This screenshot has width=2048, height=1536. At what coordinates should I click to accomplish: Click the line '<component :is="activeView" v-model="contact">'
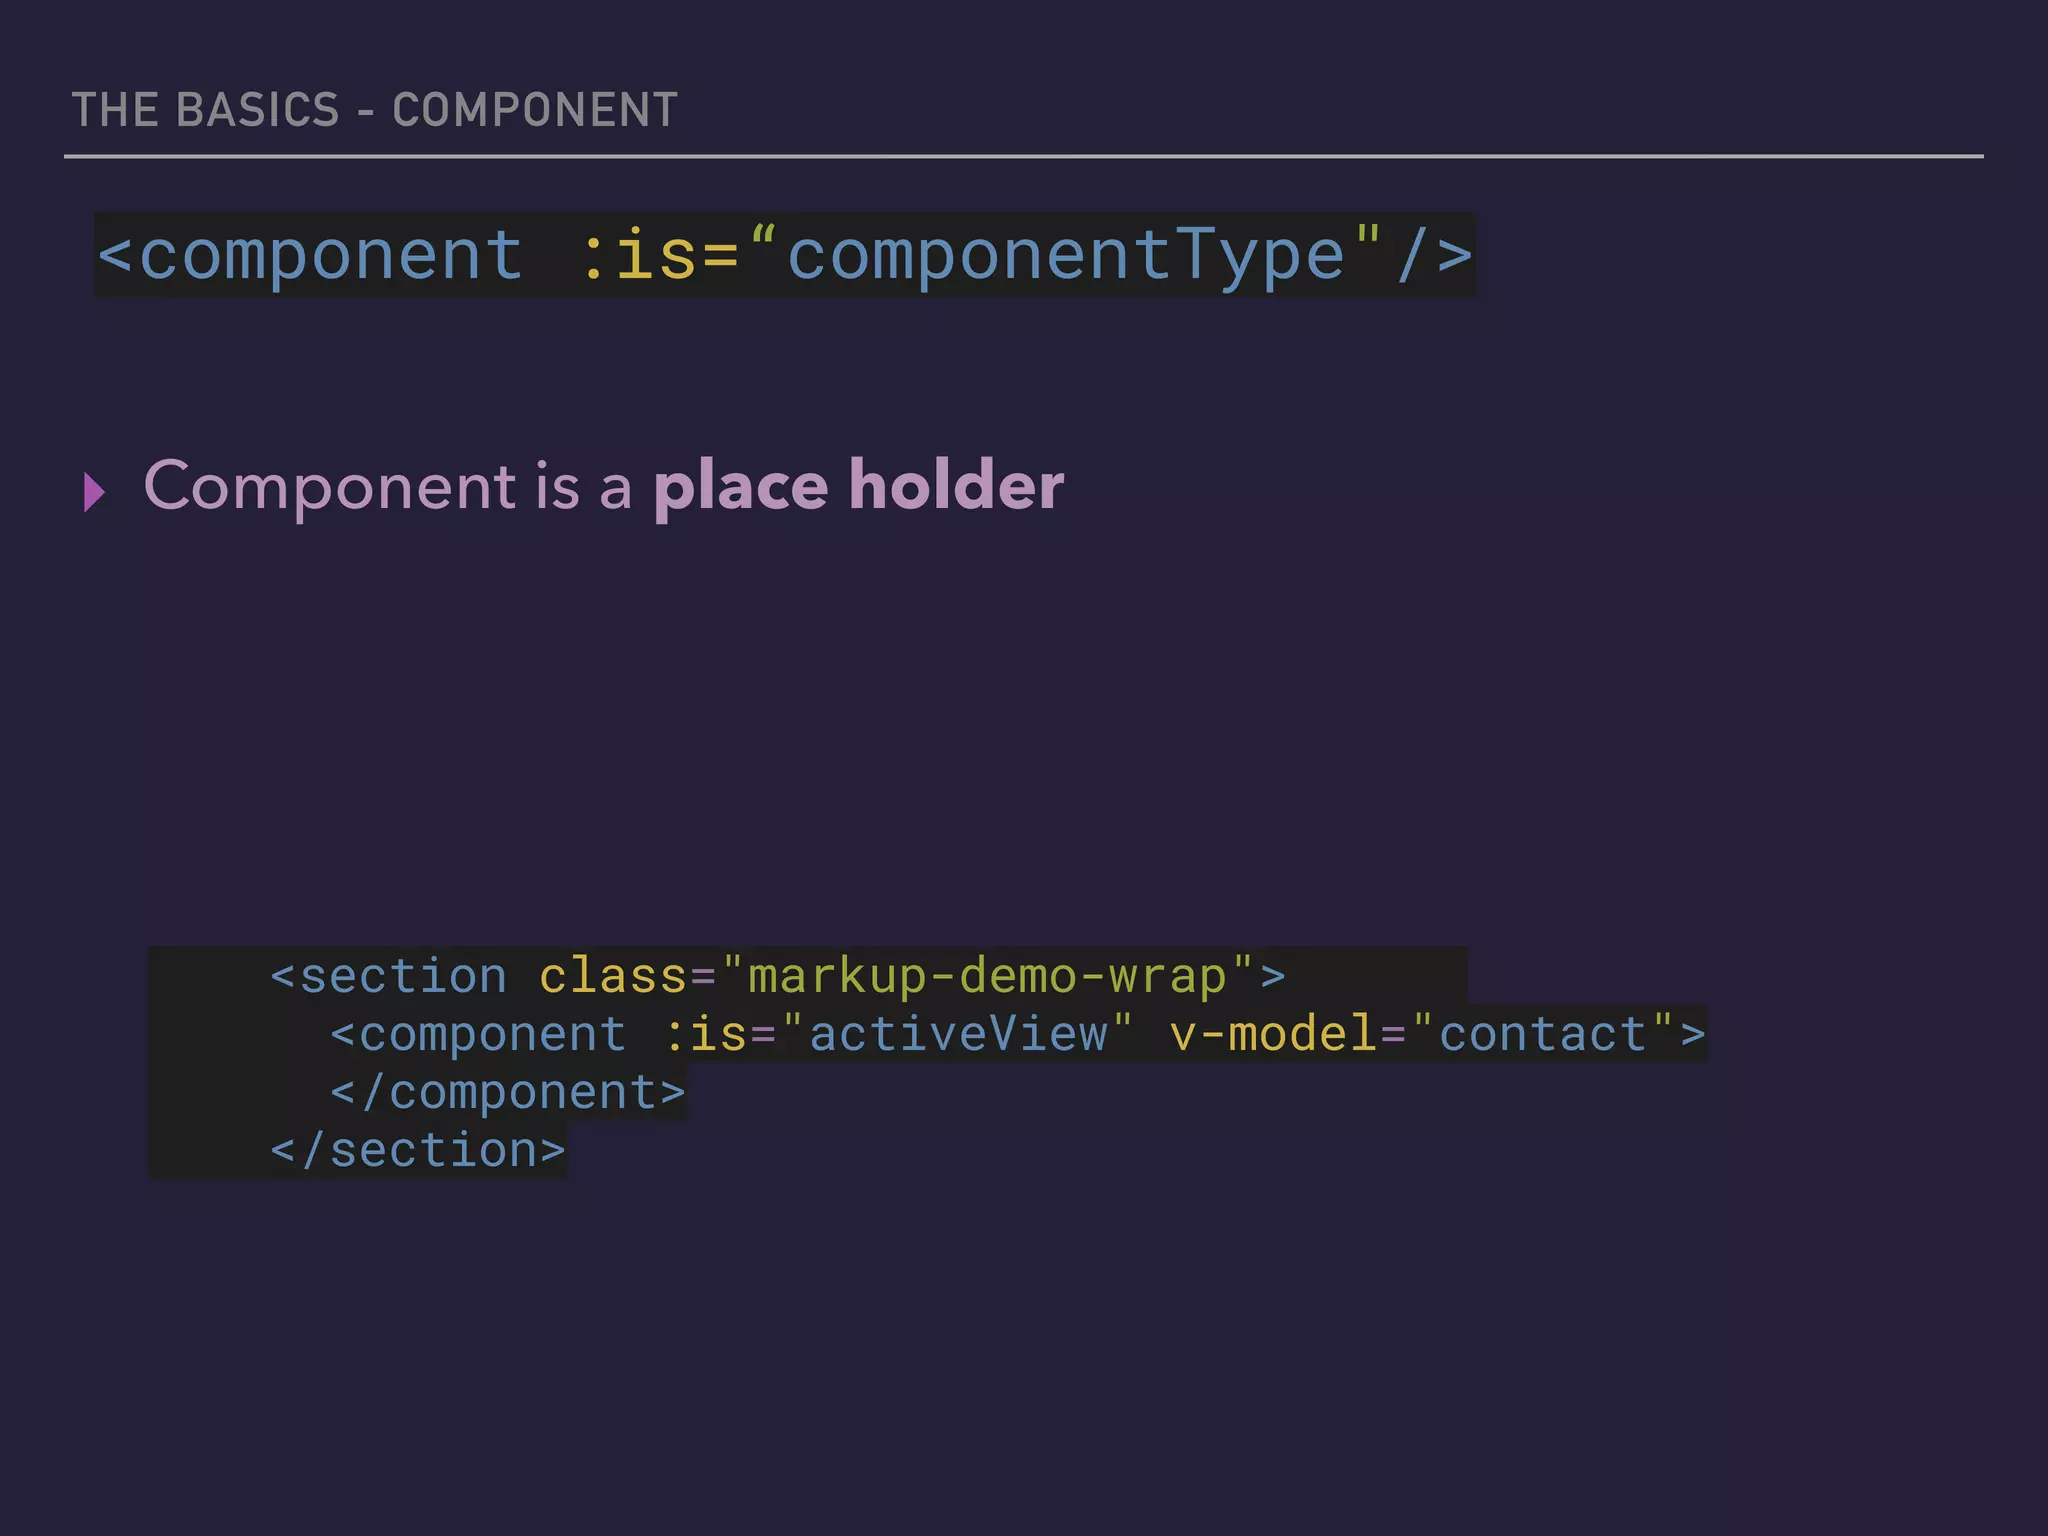1018,1034
